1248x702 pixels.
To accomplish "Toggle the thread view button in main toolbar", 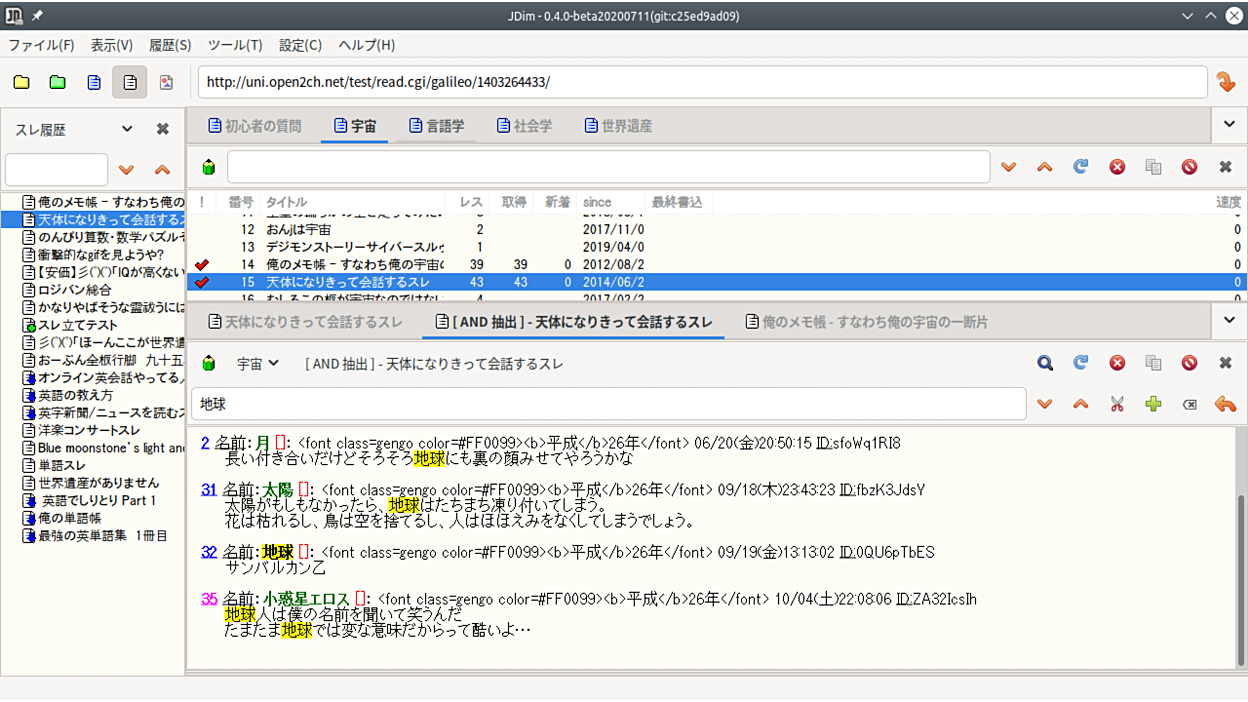I will click(130, 82).
